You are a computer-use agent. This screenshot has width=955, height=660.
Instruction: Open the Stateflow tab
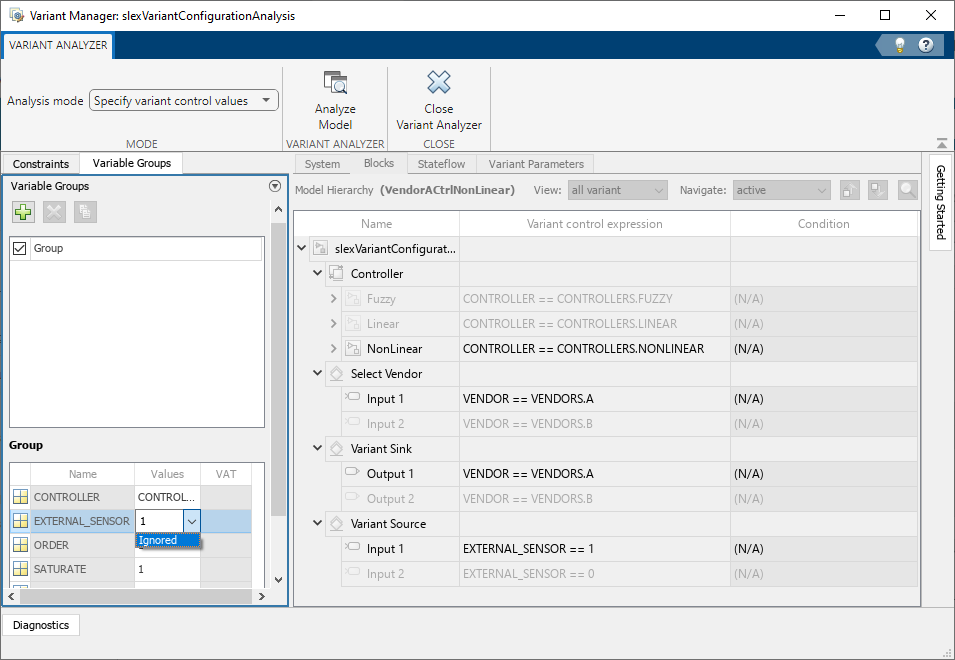(x=441, y=163)
